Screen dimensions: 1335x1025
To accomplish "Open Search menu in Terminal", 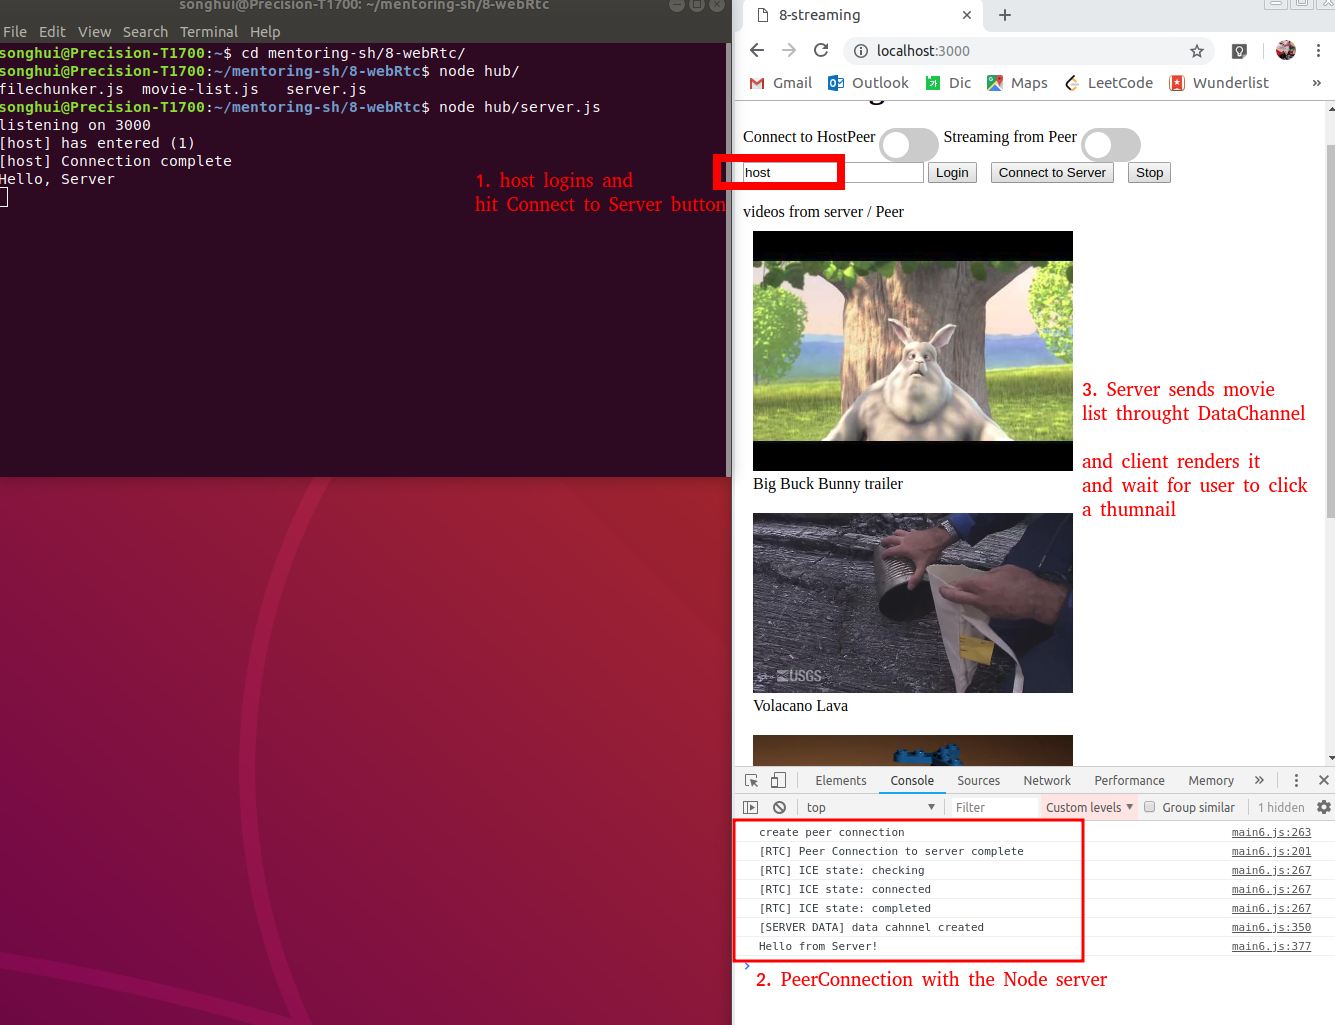I will (145, 32).
